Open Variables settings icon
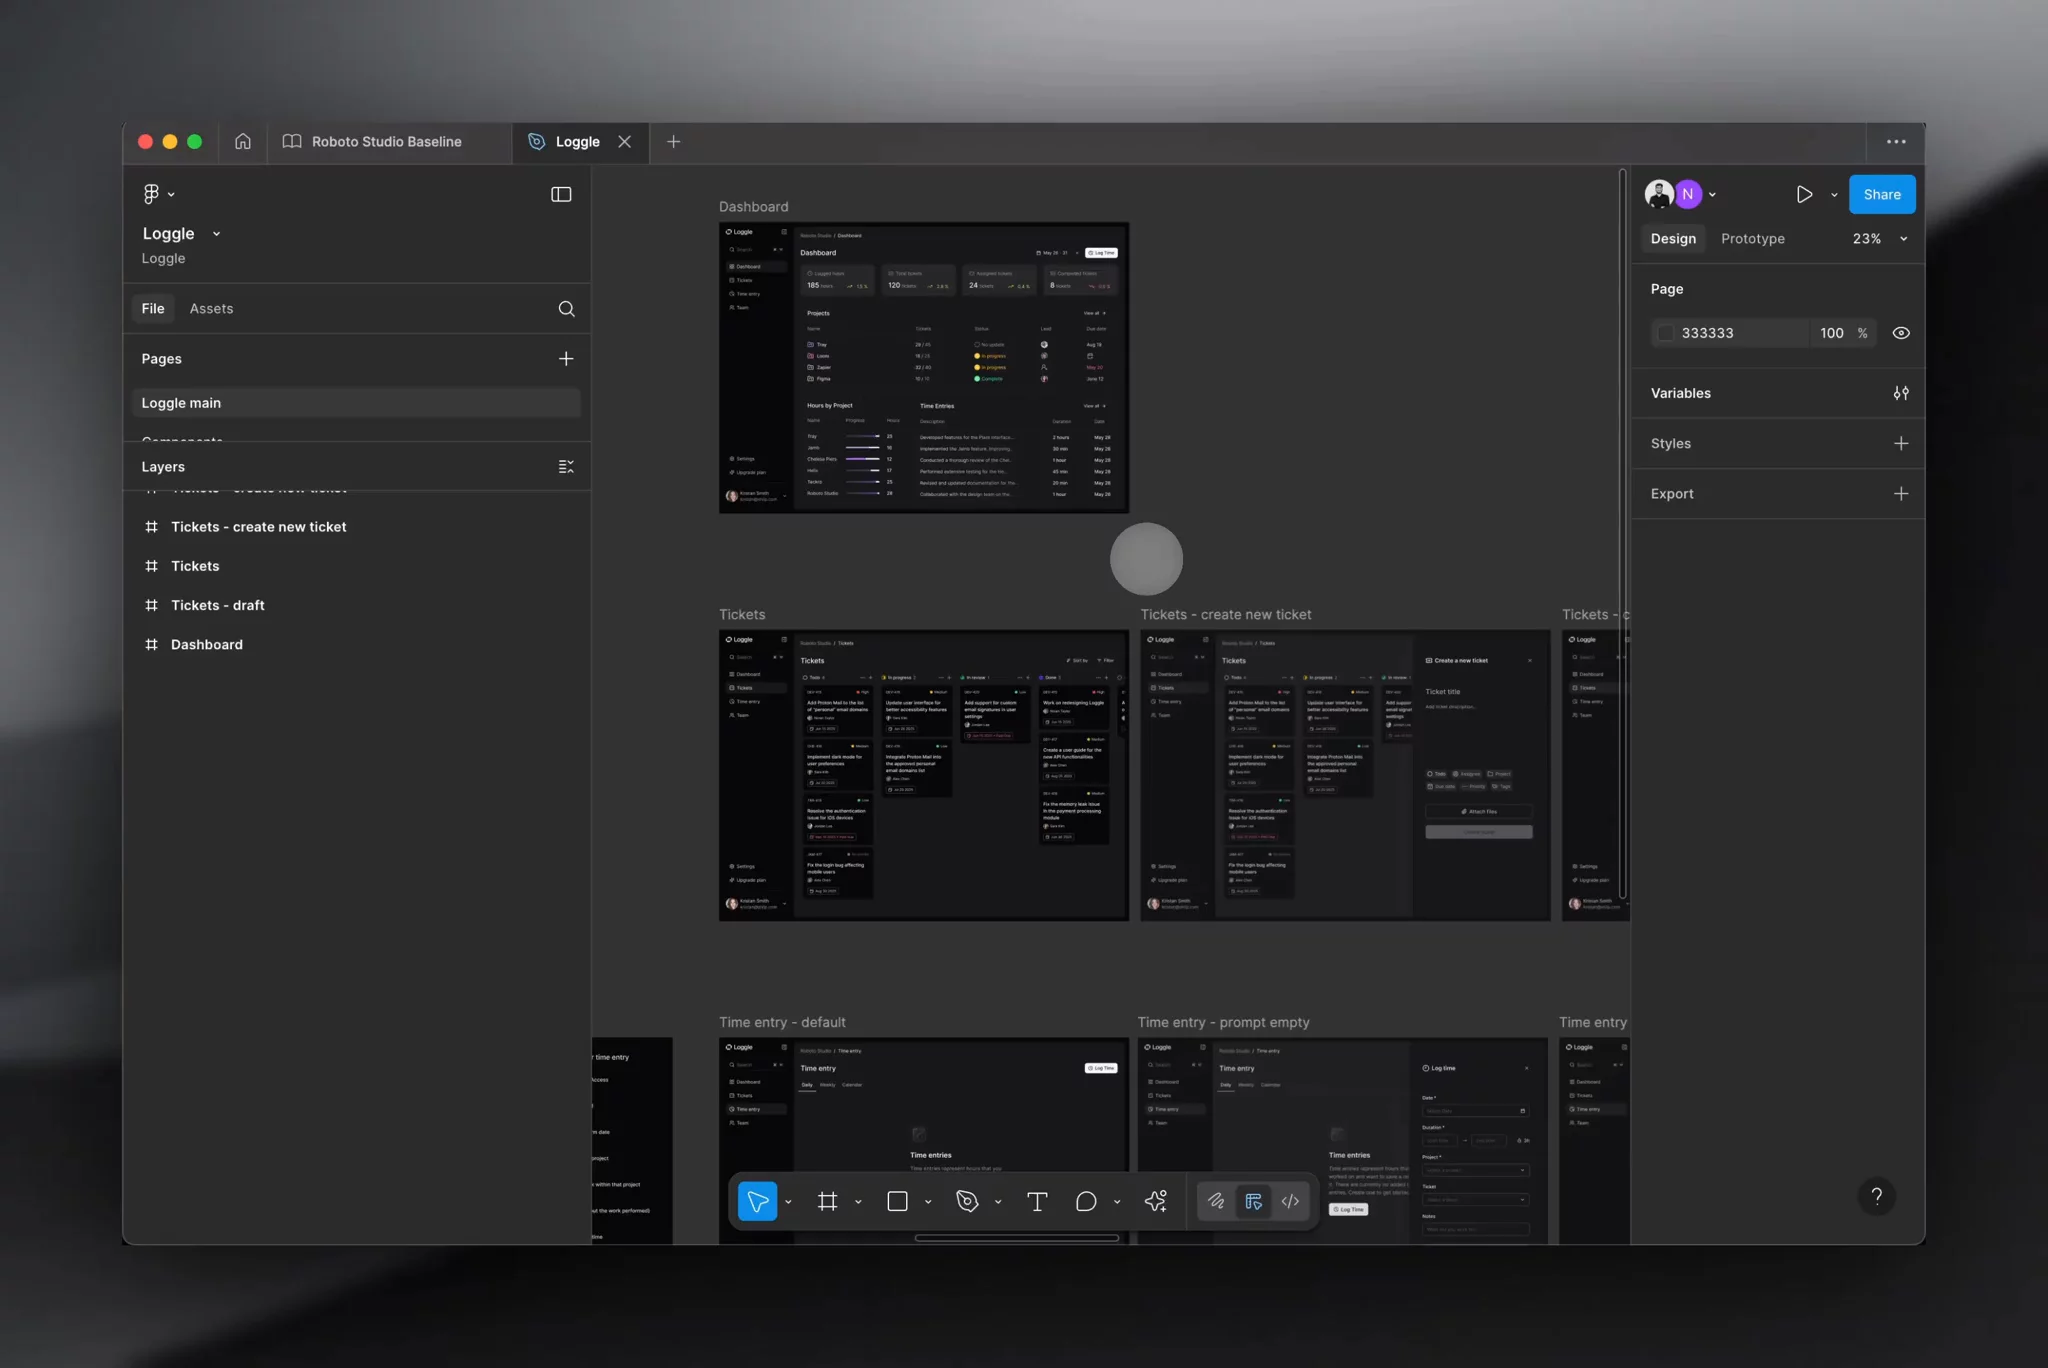 pyautogui.click(x=1901, y=393)
